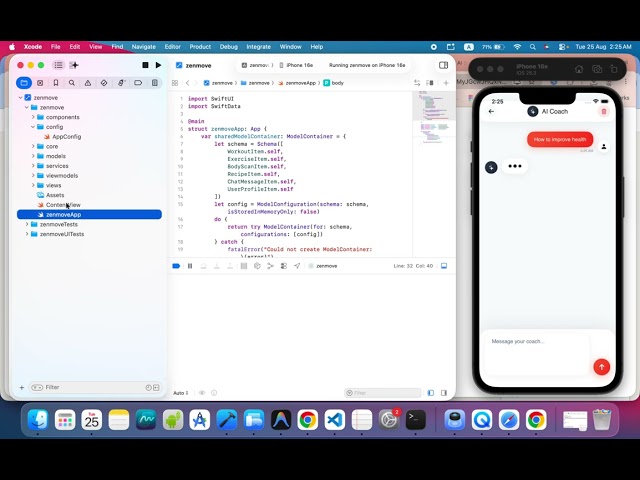Collapse the config folder
640x480 pixels.
pos(33,127)
